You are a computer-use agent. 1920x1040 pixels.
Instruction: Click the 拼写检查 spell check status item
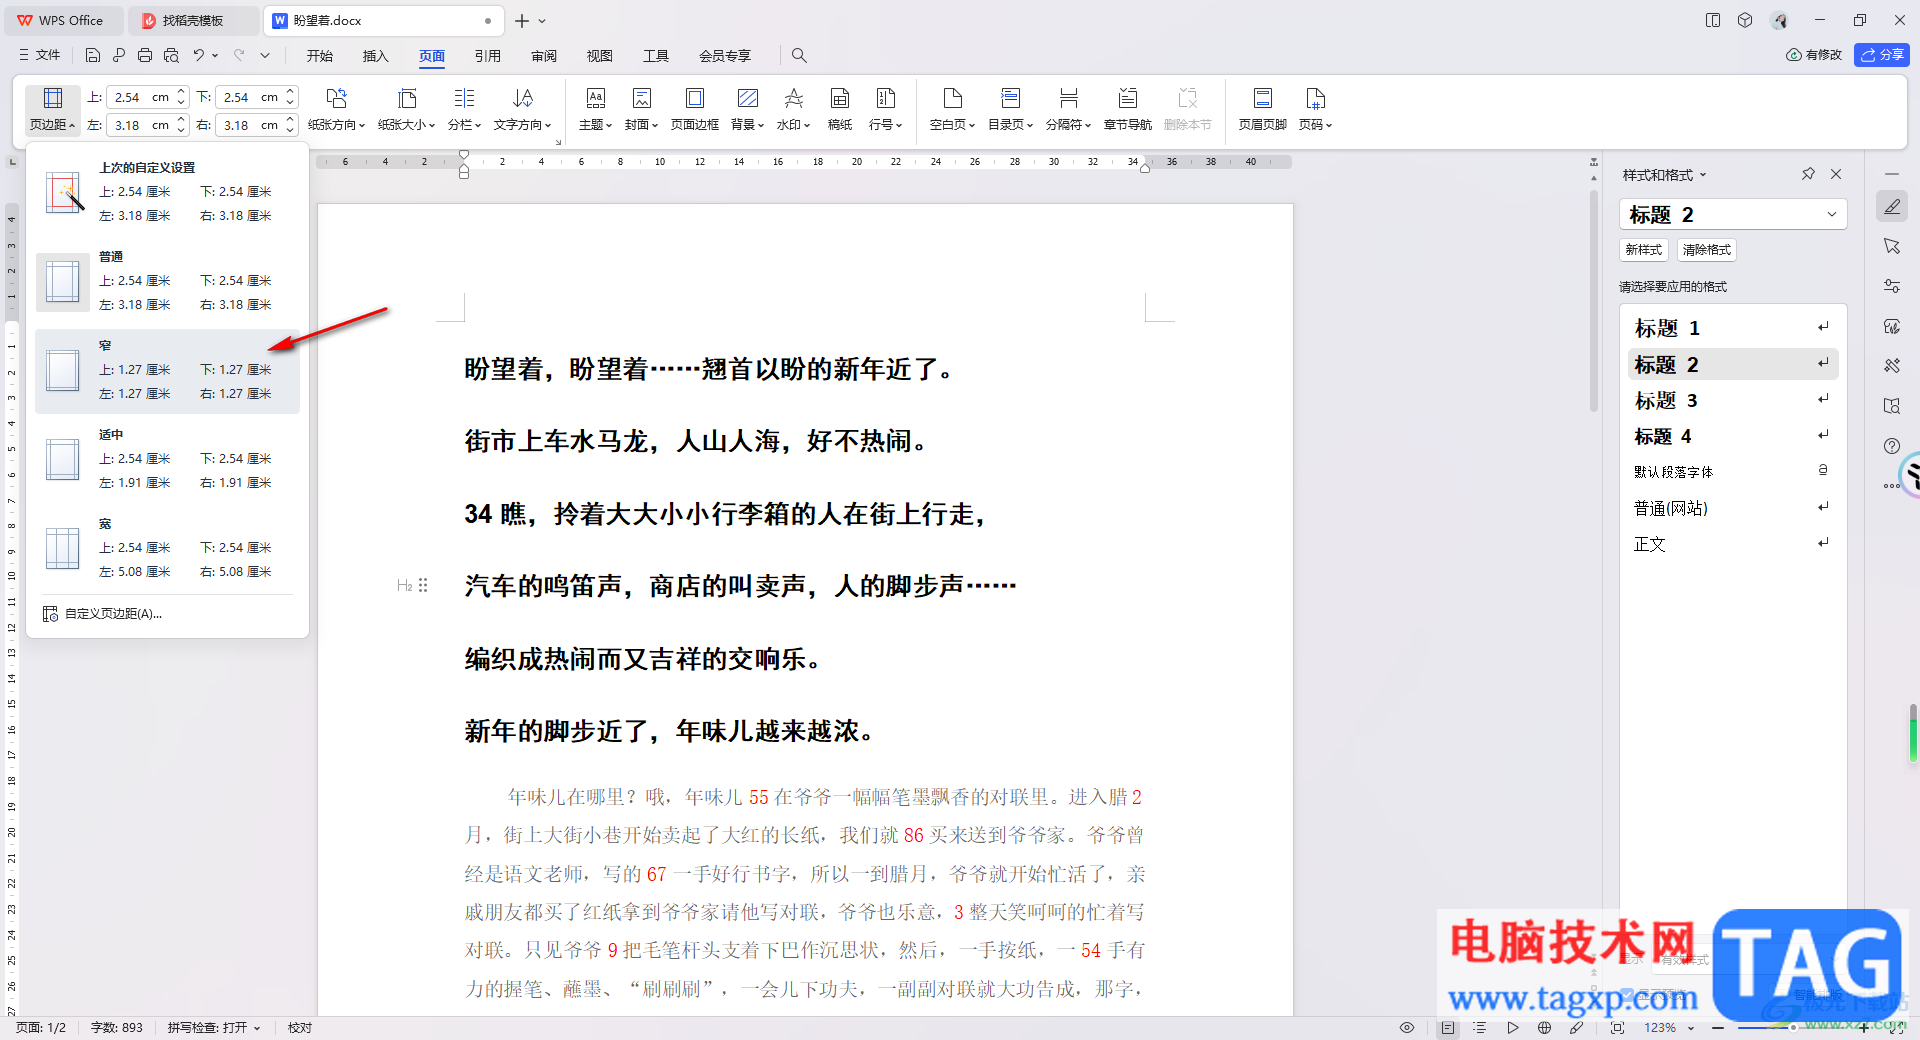point(213,1028)
